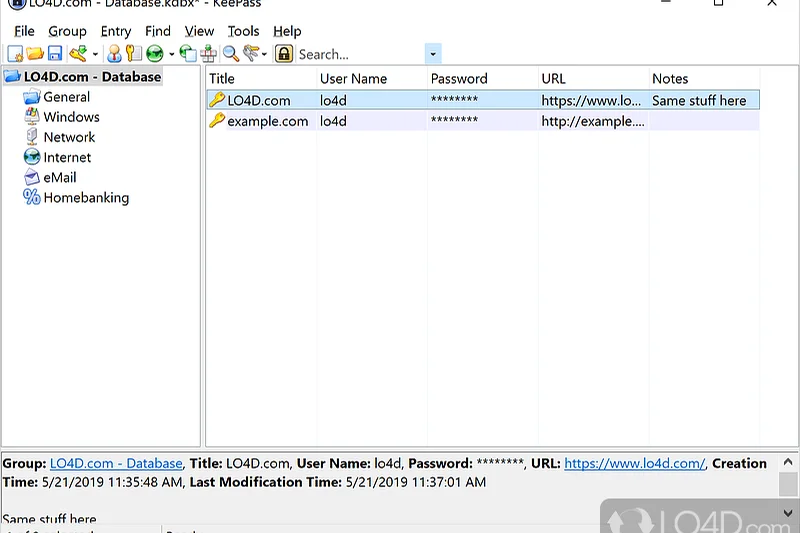Image resolution: width=800 pixels, height=533 pixels.
Task: Click the LO4D.com row URL cell
Action: [x=591, y=100]
